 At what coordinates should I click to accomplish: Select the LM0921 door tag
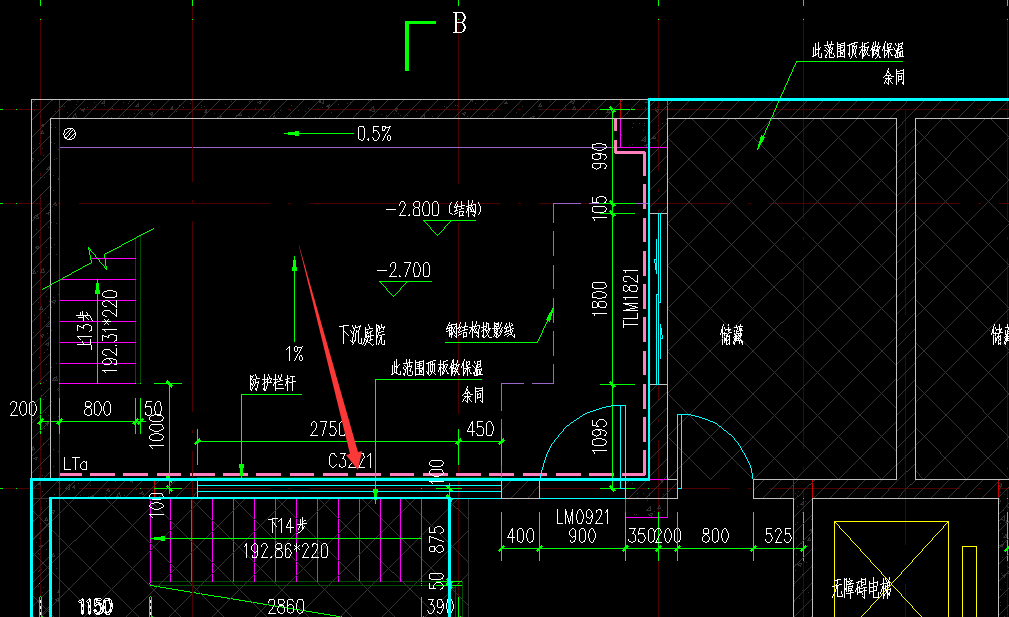[582, 517]
